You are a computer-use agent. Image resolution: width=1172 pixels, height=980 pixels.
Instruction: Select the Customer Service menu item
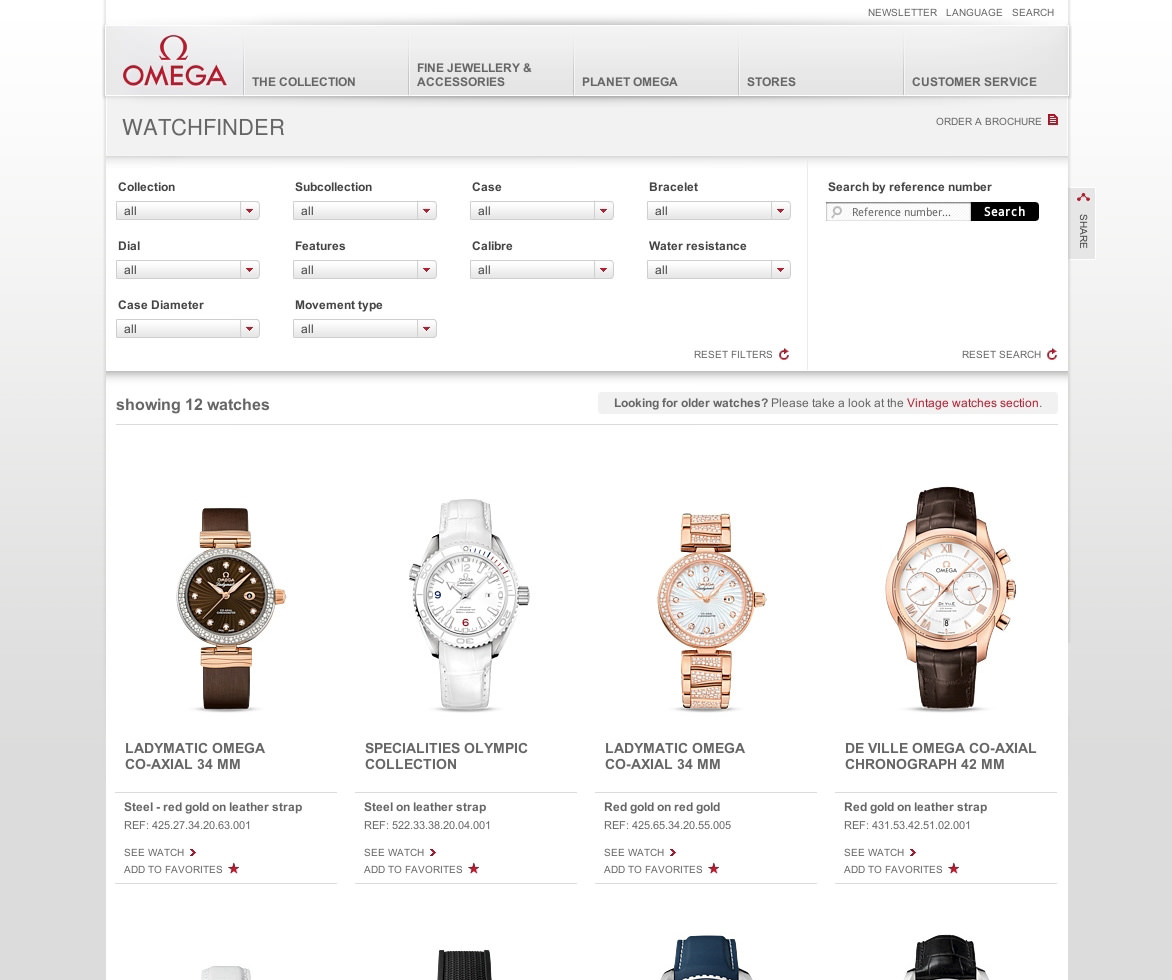point(974,81)
